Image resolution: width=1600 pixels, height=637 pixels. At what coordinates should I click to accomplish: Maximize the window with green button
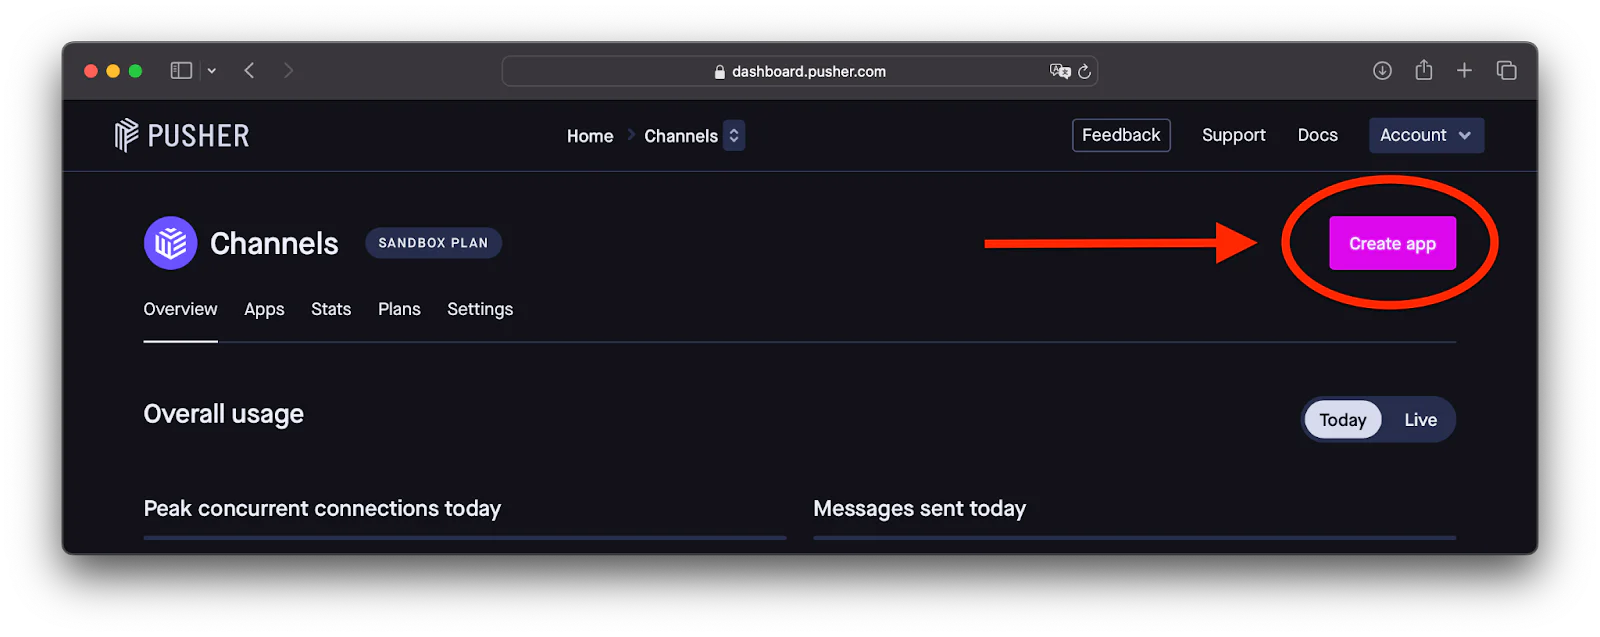[135, 71]
